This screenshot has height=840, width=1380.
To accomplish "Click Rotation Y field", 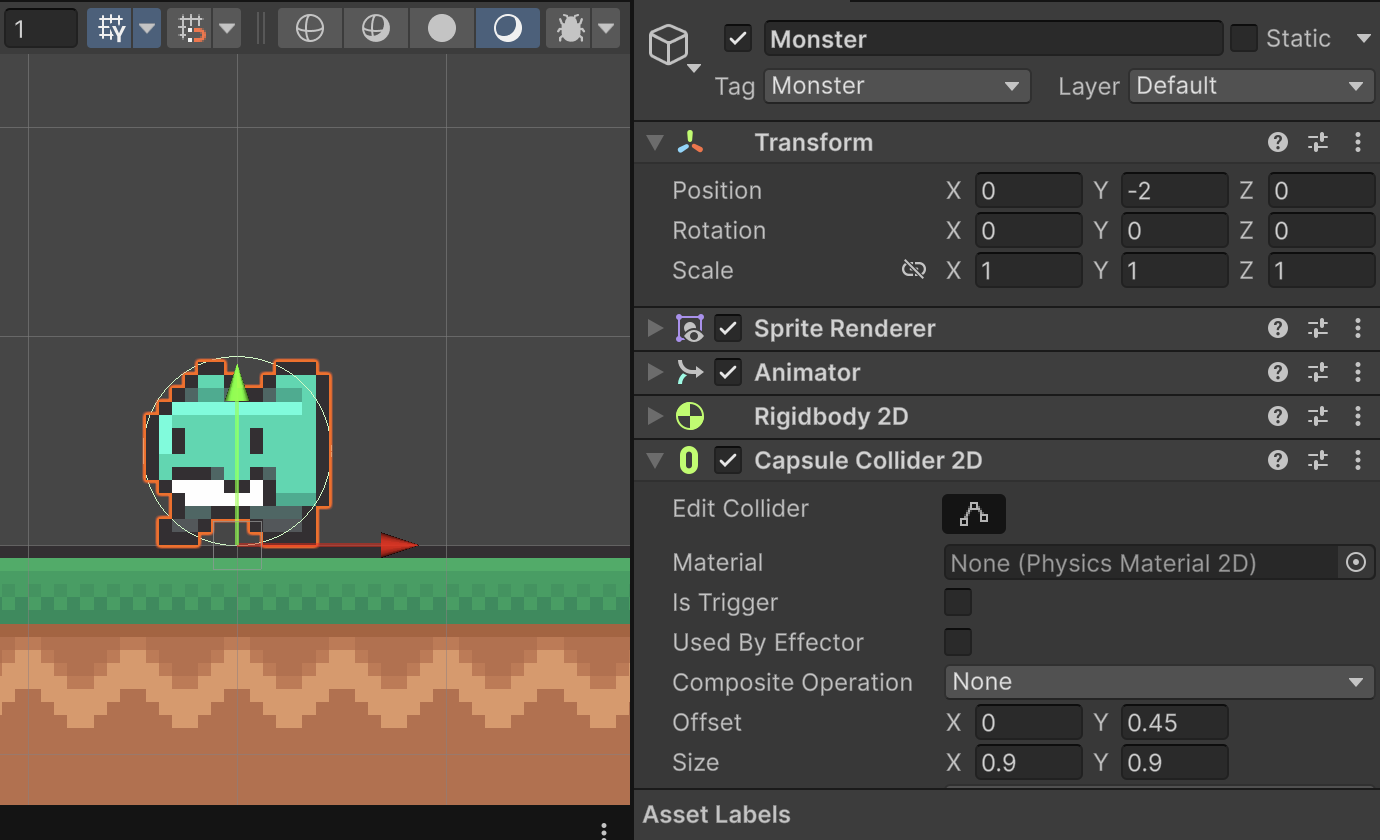I will pos(1175,230).
